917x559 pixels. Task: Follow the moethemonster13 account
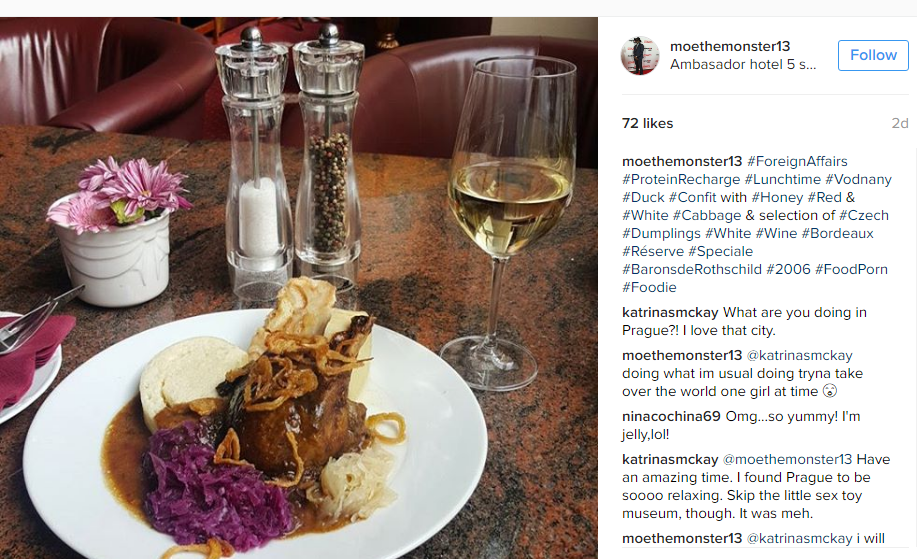[x=873, y=56]
